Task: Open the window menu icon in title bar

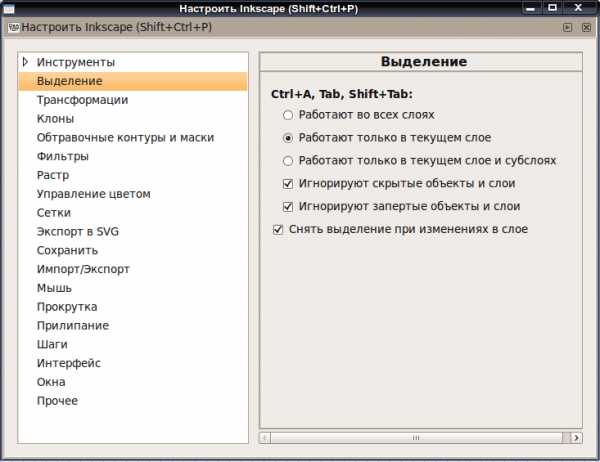Action: [8, 8]
